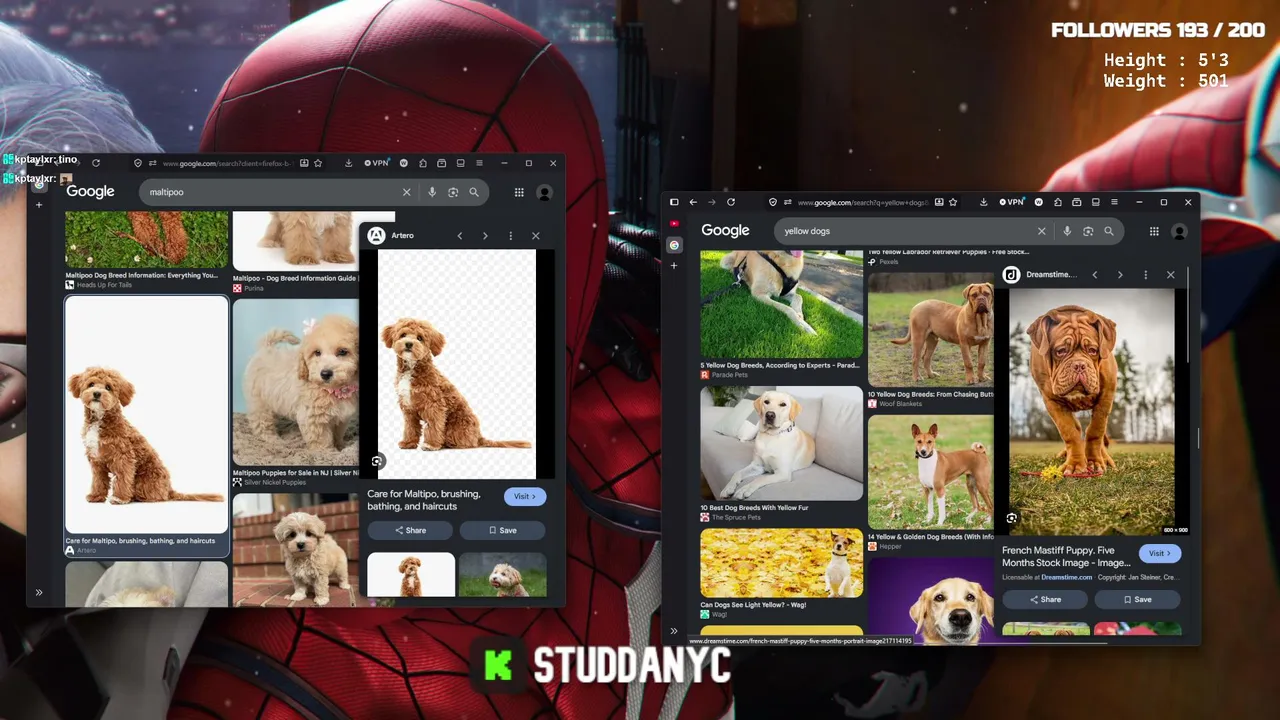1280x720 pixels.
Task: Visit the Artero maltipoo care page
Action: pyautogui.click(x=525, y=496)
